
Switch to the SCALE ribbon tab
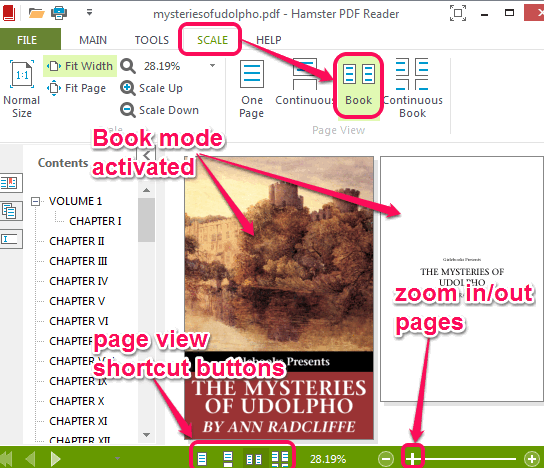coord(212,40)
